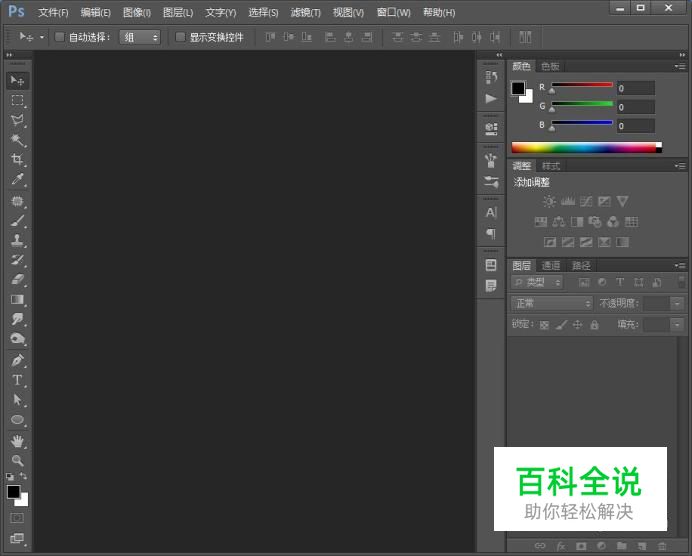
Task: Select the Pen tool
Action: pyautogui.click(x=17, y=360)
